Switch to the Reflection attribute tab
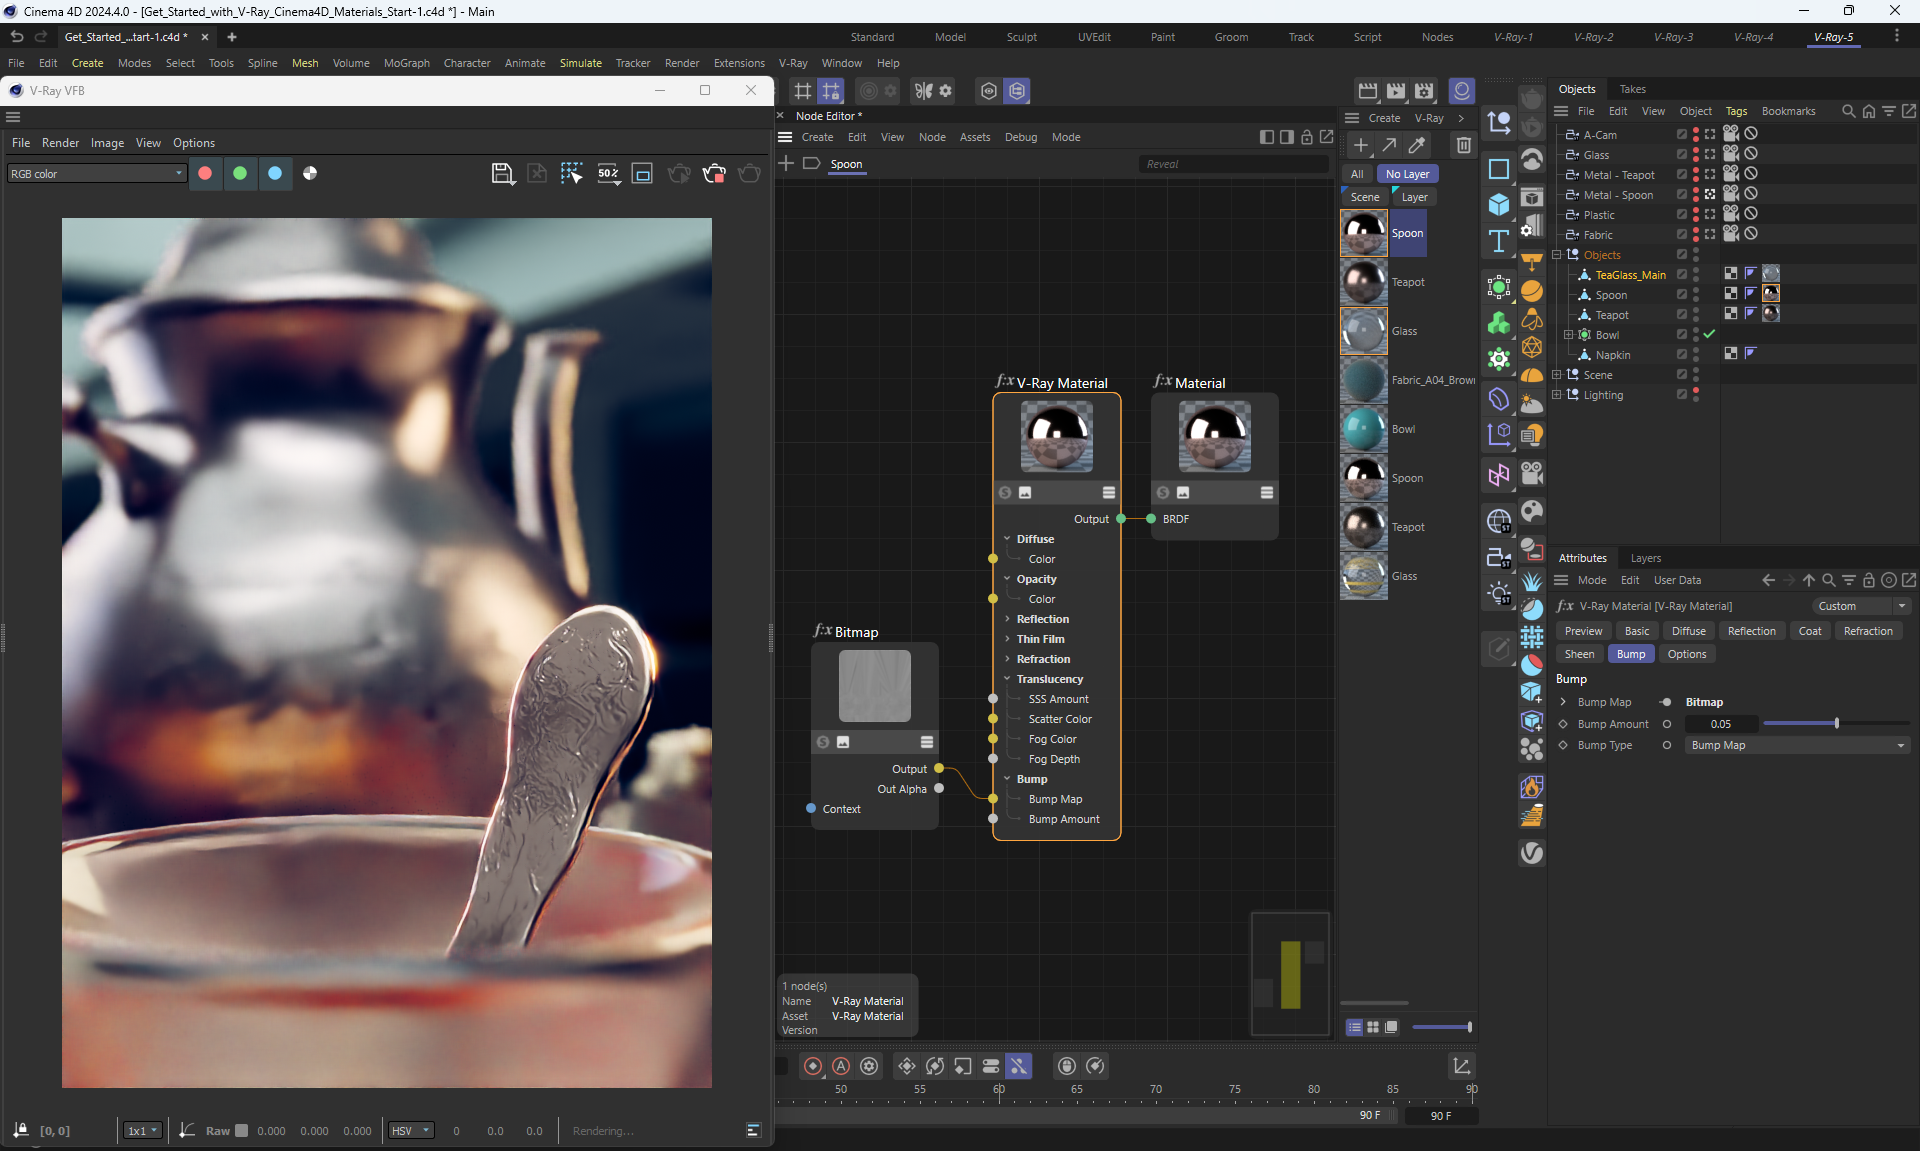 tap(1751, 631)
